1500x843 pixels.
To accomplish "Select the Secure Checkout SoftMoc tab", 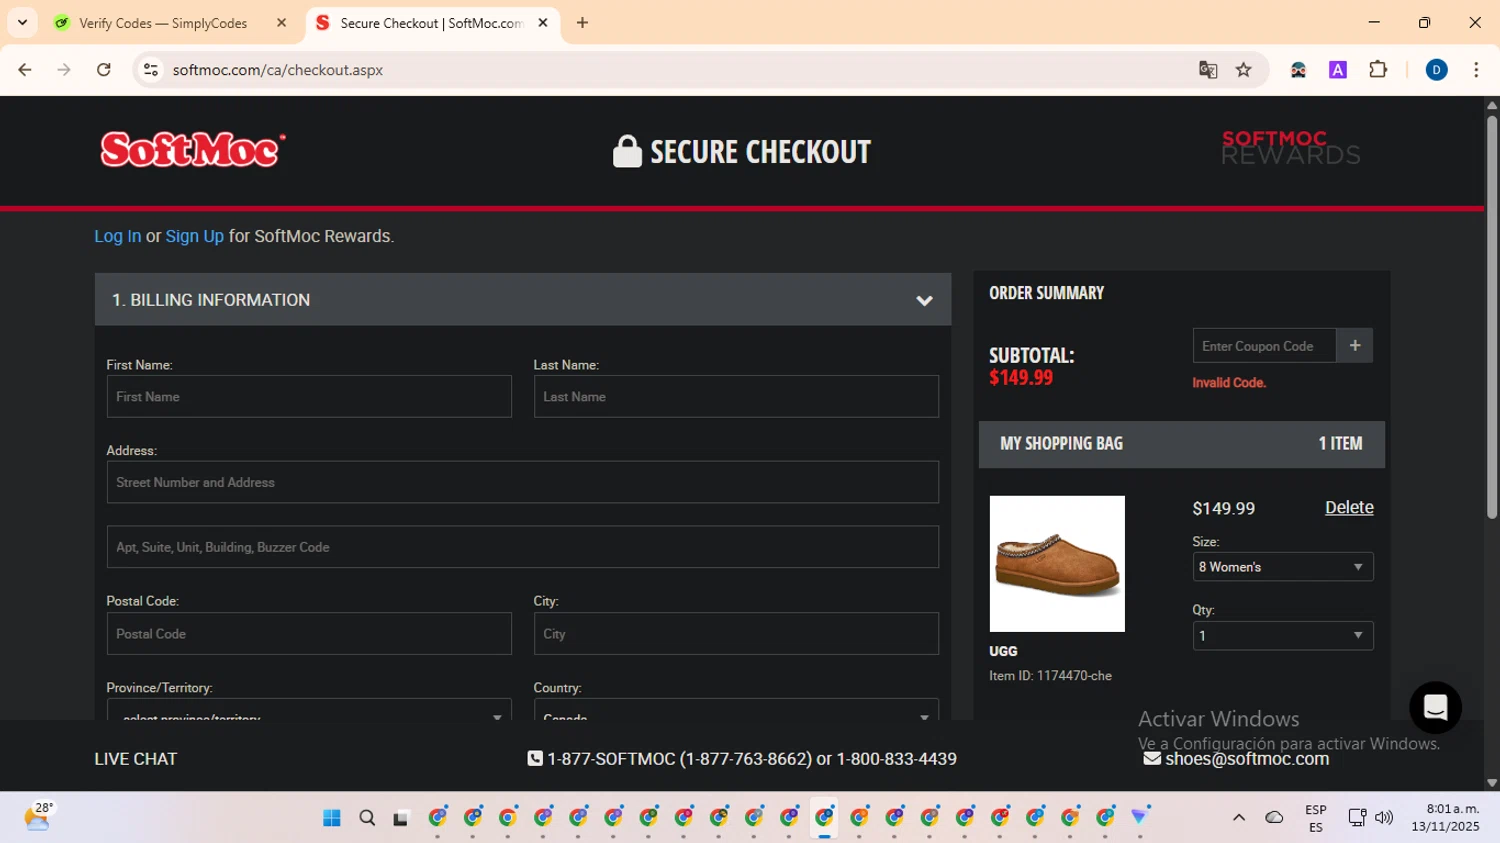I will pos(431,23).
